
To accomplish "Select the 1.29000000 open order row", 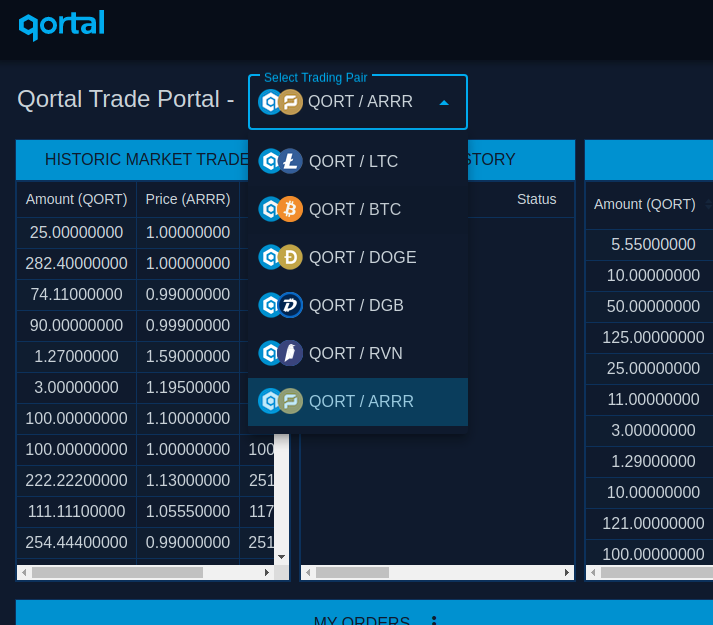I will coord(649,461).
